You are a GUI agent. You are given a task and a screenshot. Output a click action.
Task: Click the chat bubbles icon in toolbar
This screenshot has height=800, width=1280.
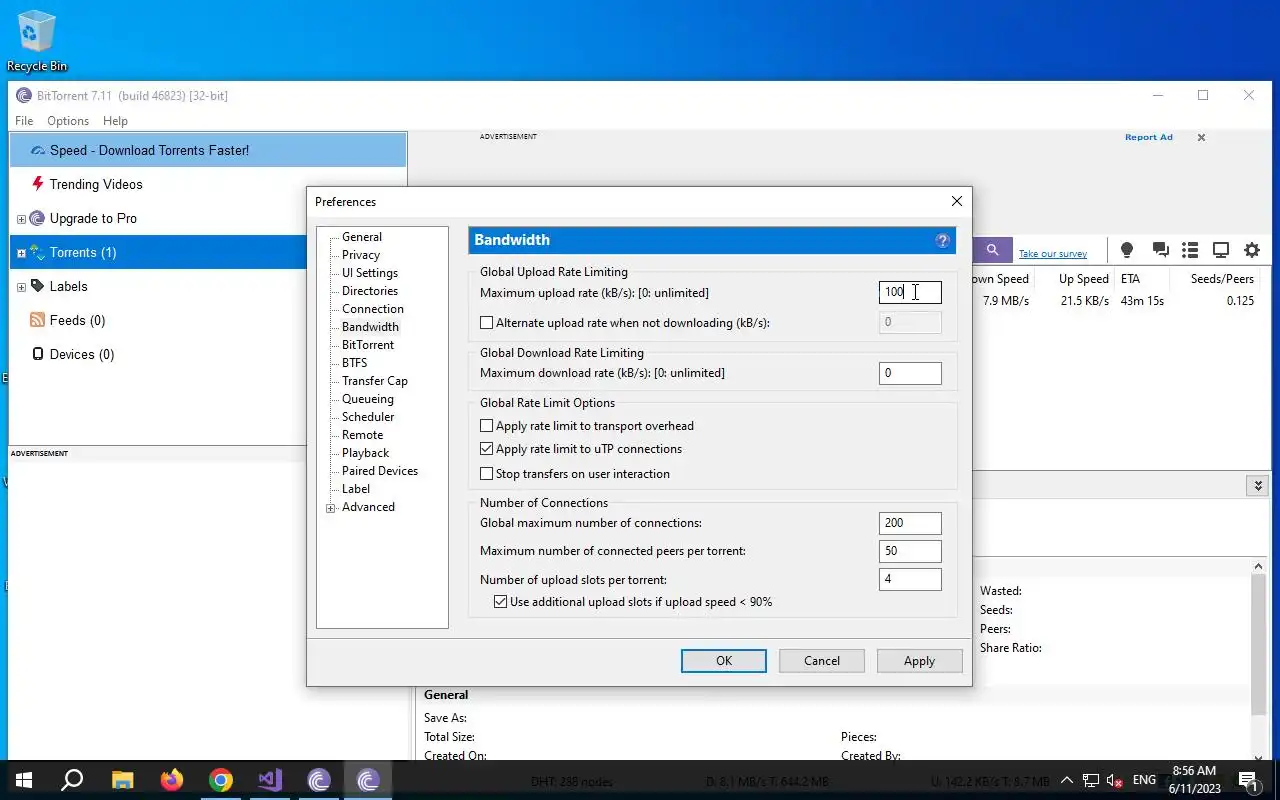[x=1160, y=250]
